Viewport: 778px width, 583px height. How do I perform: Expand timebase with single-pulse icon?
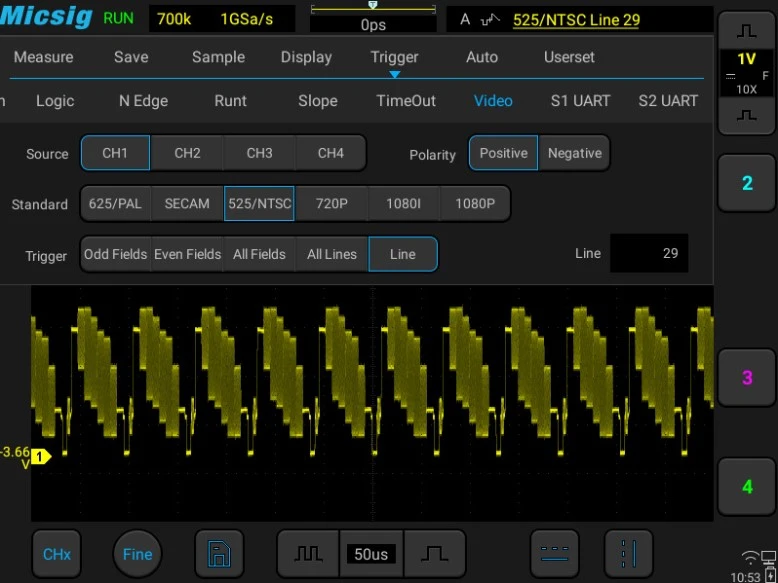435,554
